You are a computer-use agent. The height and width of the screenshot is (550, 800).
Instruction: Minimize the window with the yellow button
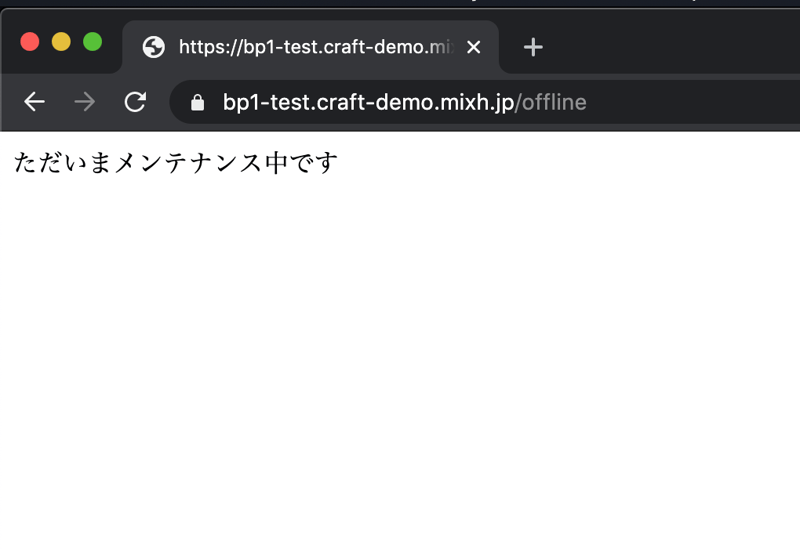[61, 42]
